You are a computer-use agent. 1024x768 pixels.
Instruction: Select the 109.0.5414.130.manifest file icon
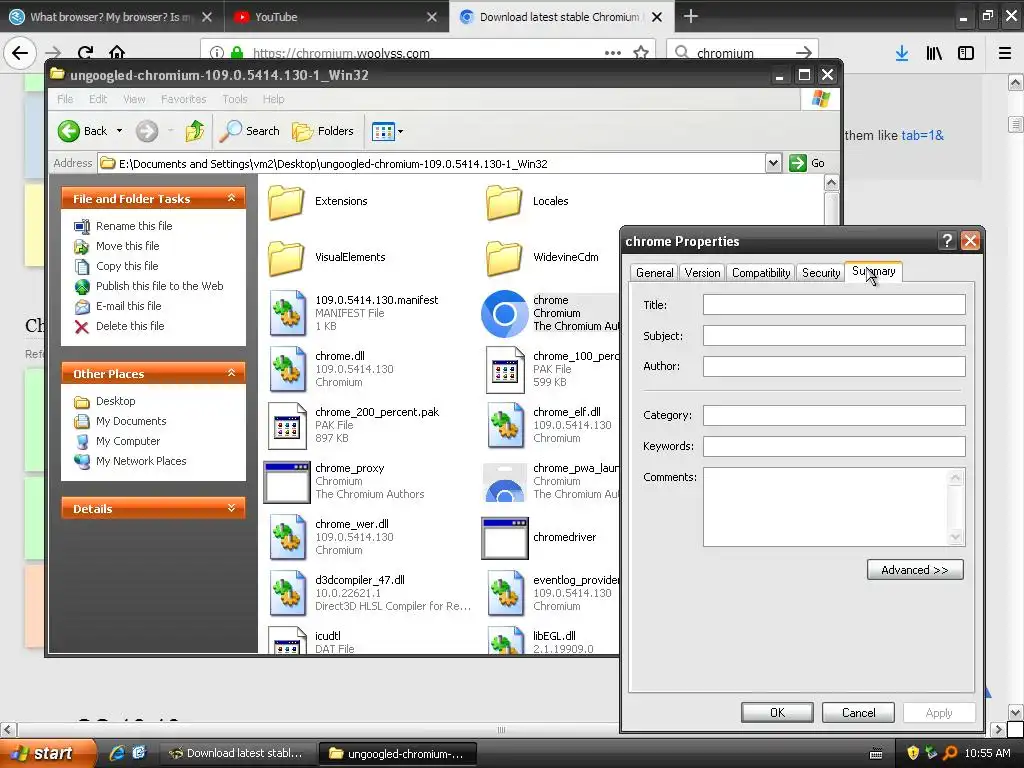(x=287, y=313)
